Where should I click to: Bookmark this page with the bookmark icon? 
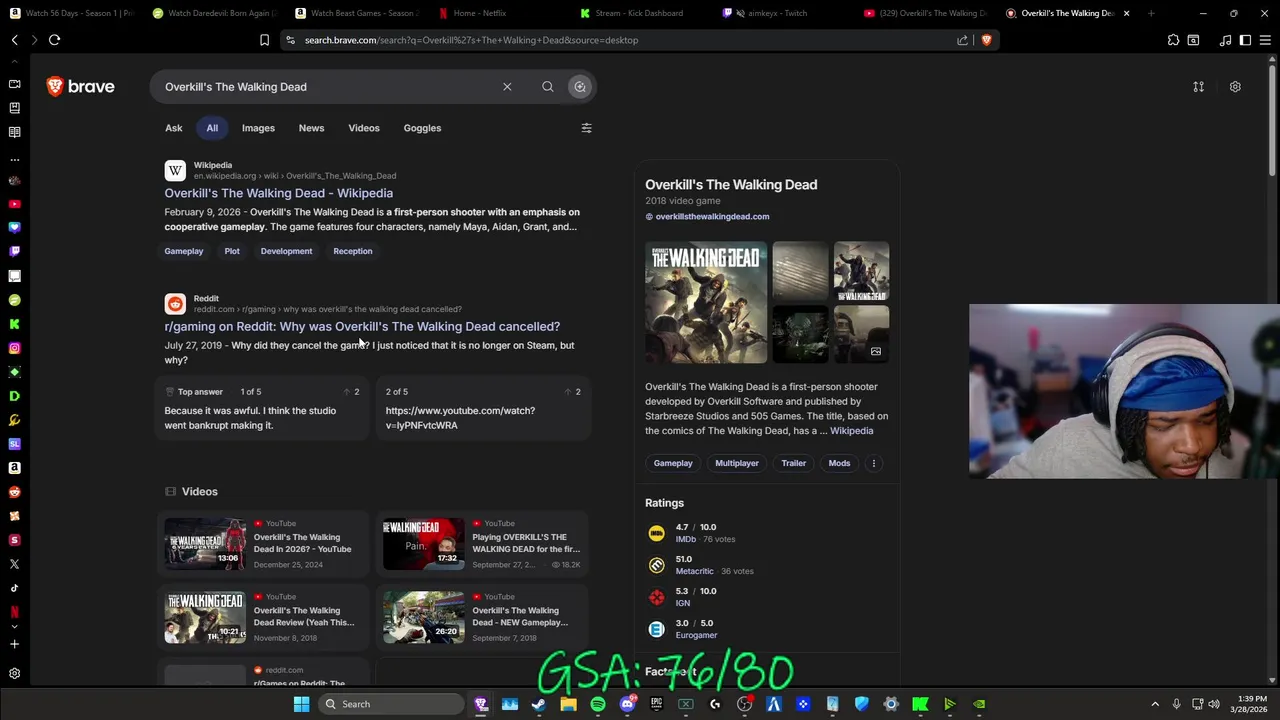point(264,40)
